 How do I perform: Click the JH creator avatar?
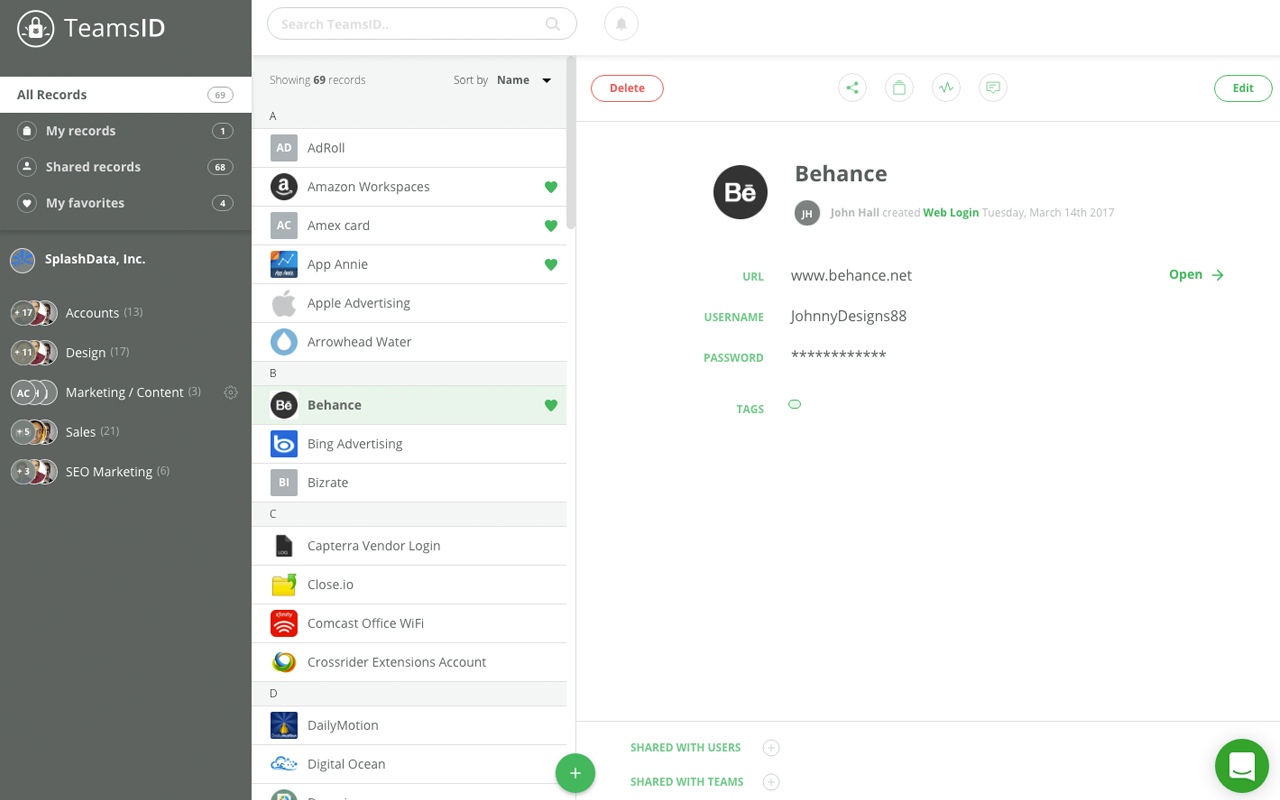pyautogui.click(x=807, y=213)
